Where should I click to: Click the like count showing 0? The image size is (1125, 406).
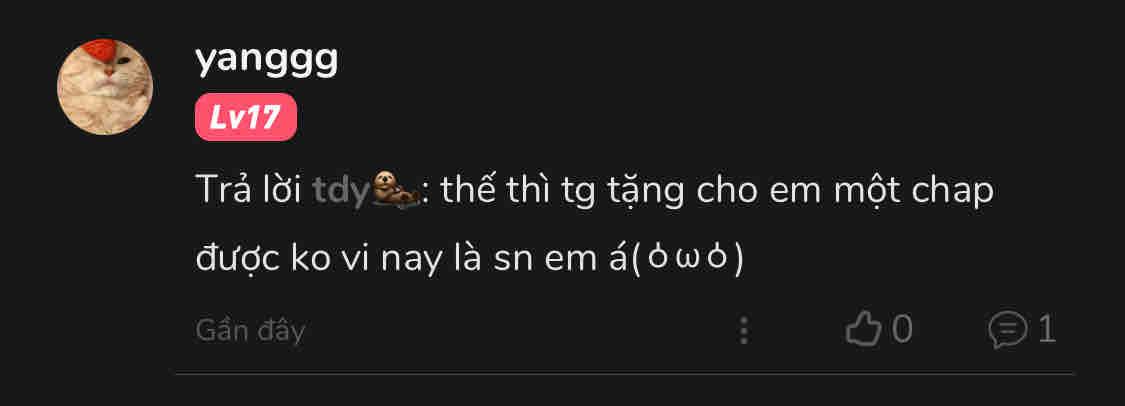pos(902,330)
